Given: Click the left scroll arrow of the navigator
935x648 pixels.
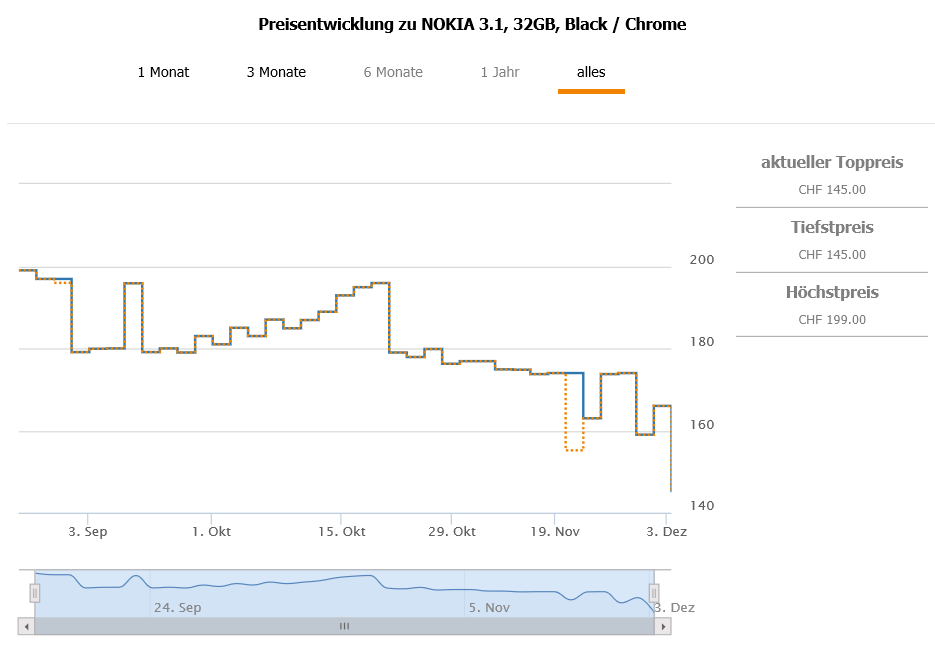Looking at the screenshot, I should point(27,626).
